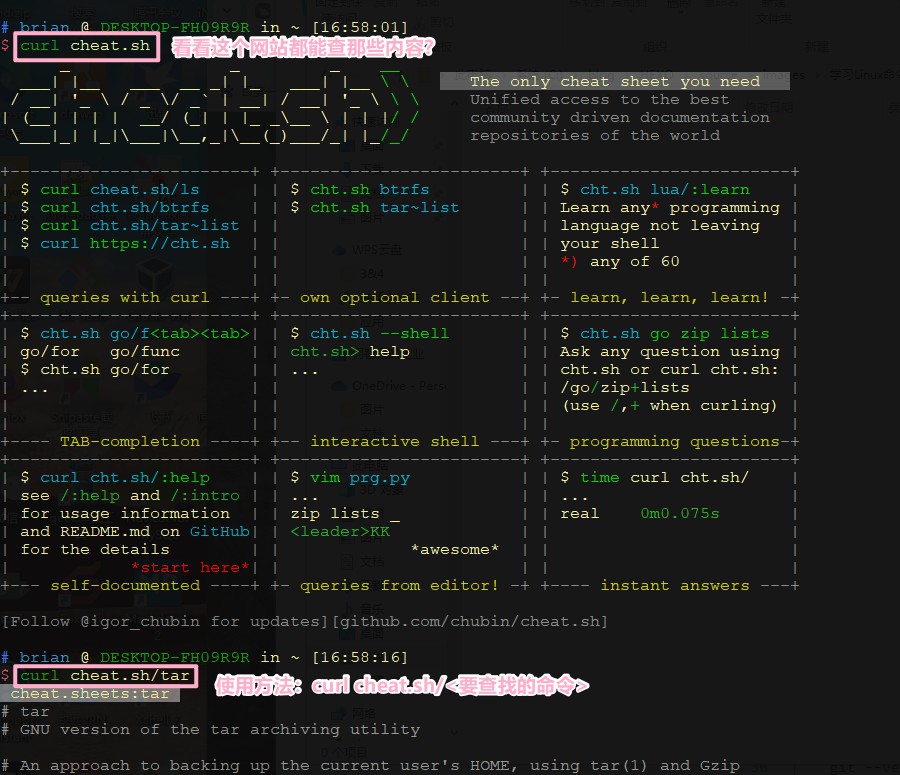The height and width of the screenshot is (775, 900).
Task: Click the 'curl cheat.sh/tar' command line
Action: (x=105, y=676)
